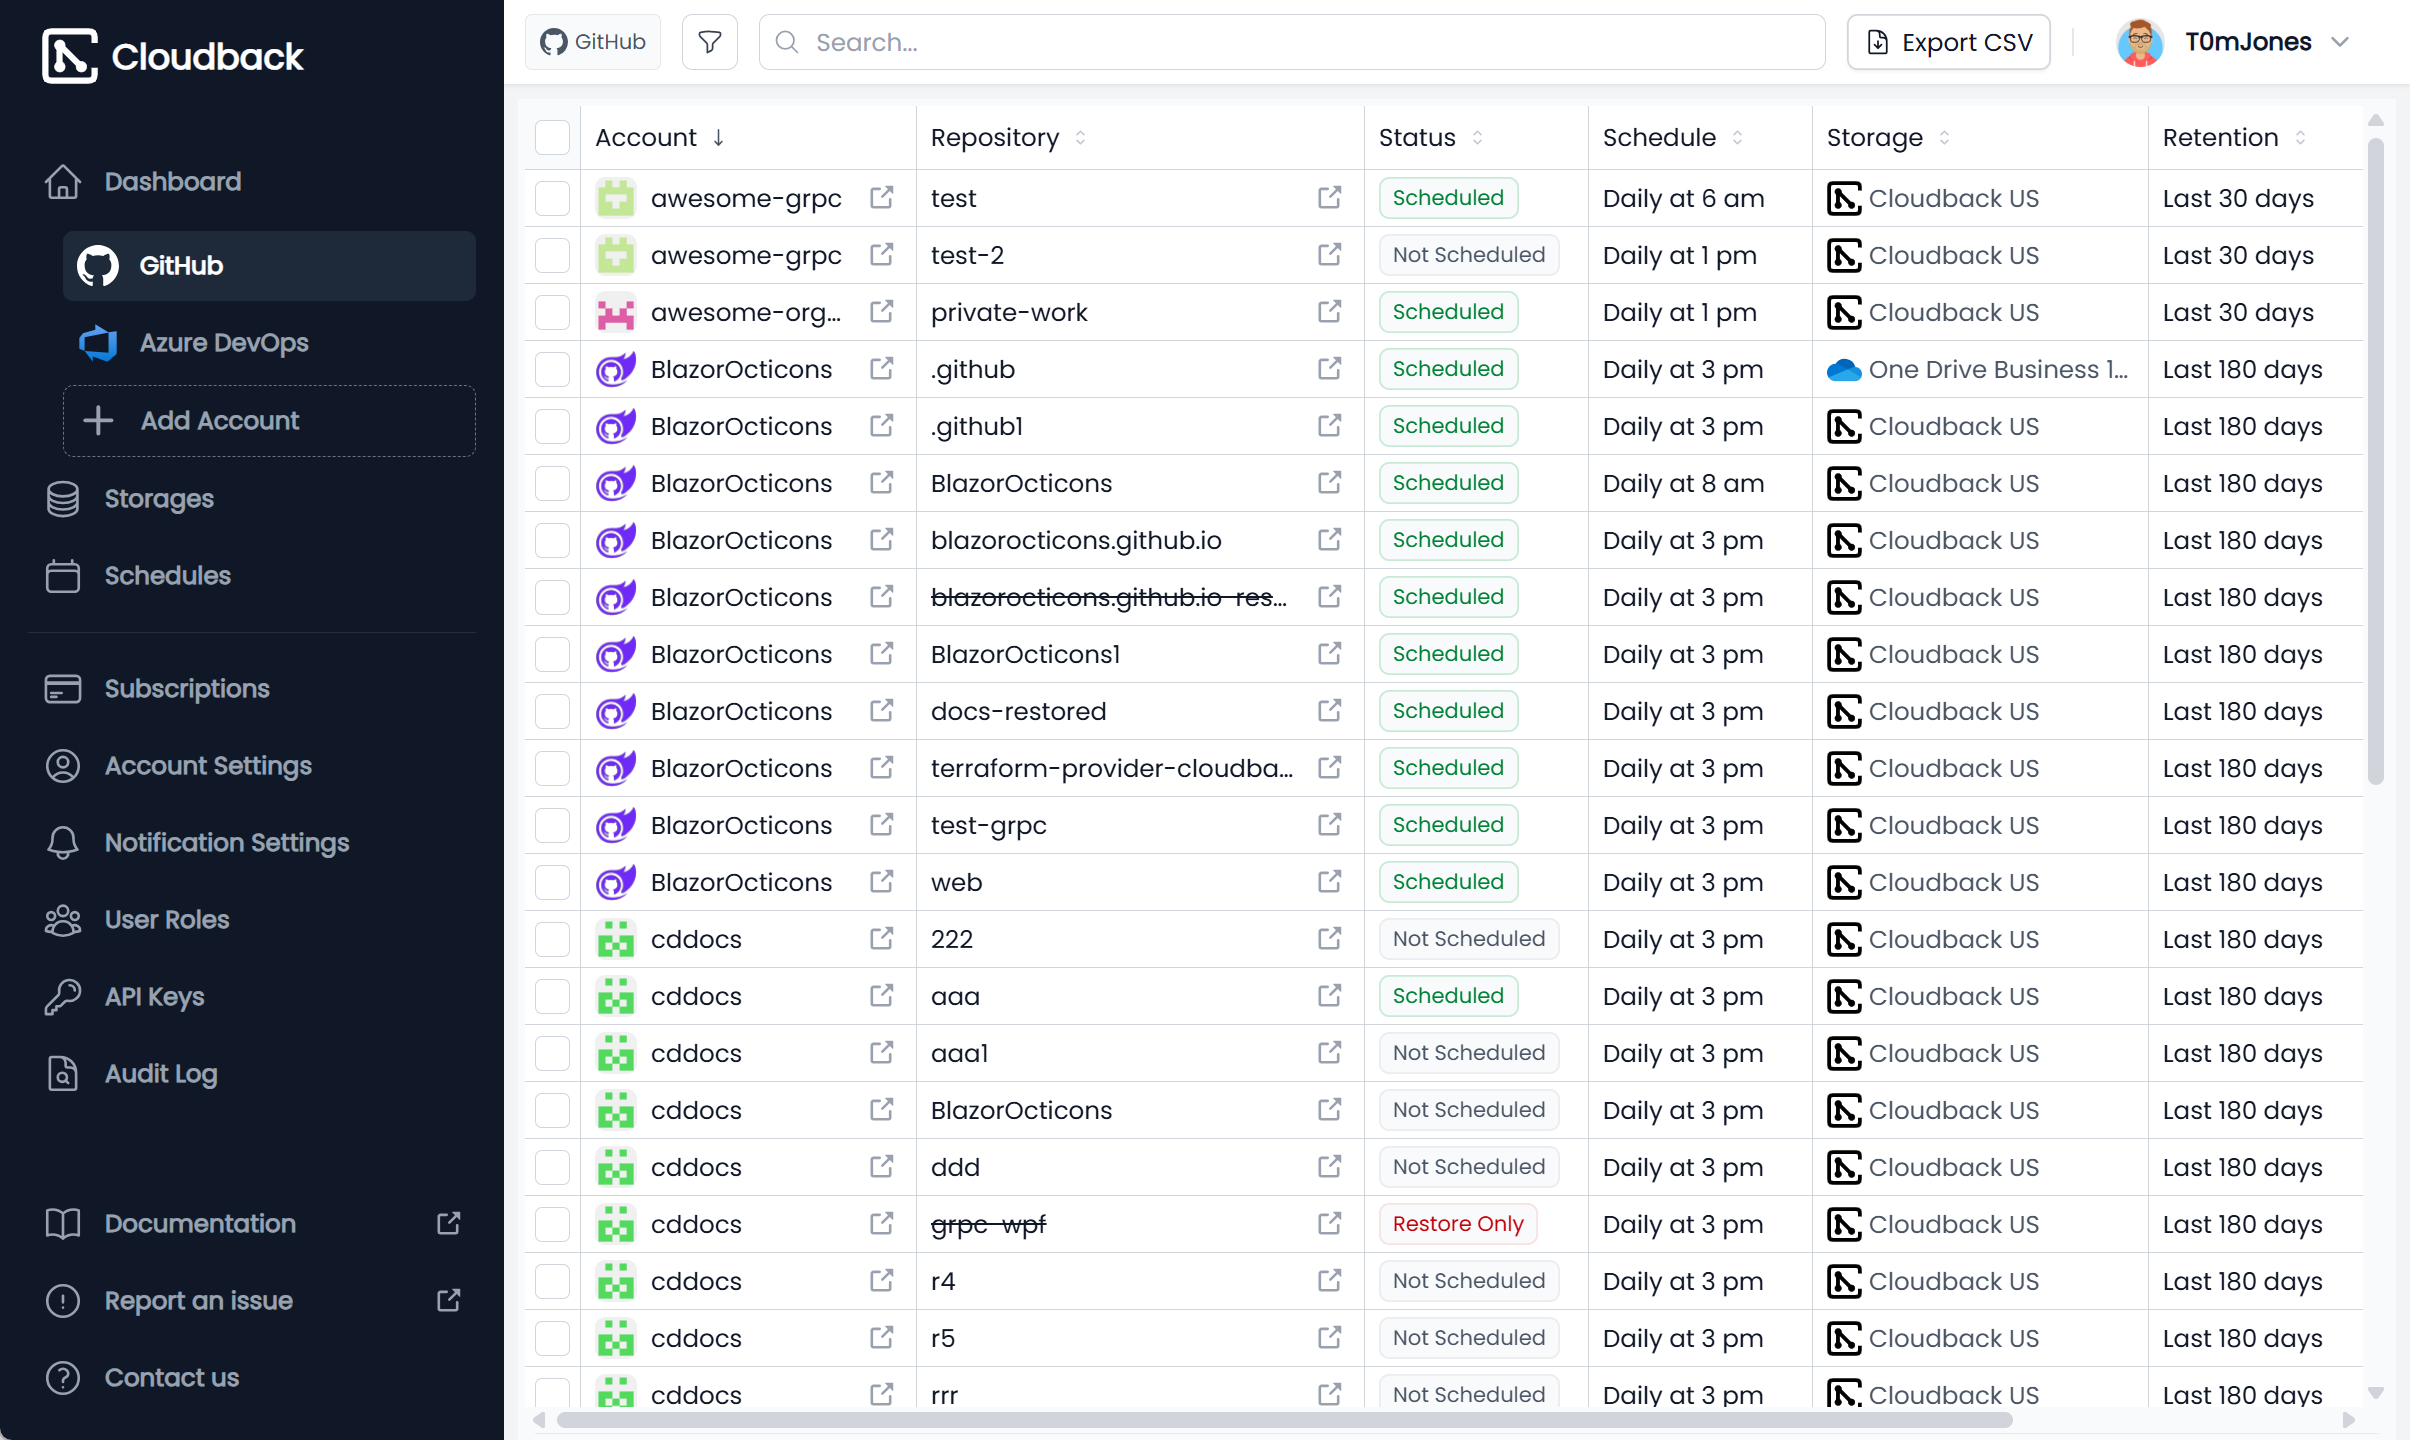Select checkbox for private-work row
The height and width of the screenshot is (1440, 2410).
552,312
